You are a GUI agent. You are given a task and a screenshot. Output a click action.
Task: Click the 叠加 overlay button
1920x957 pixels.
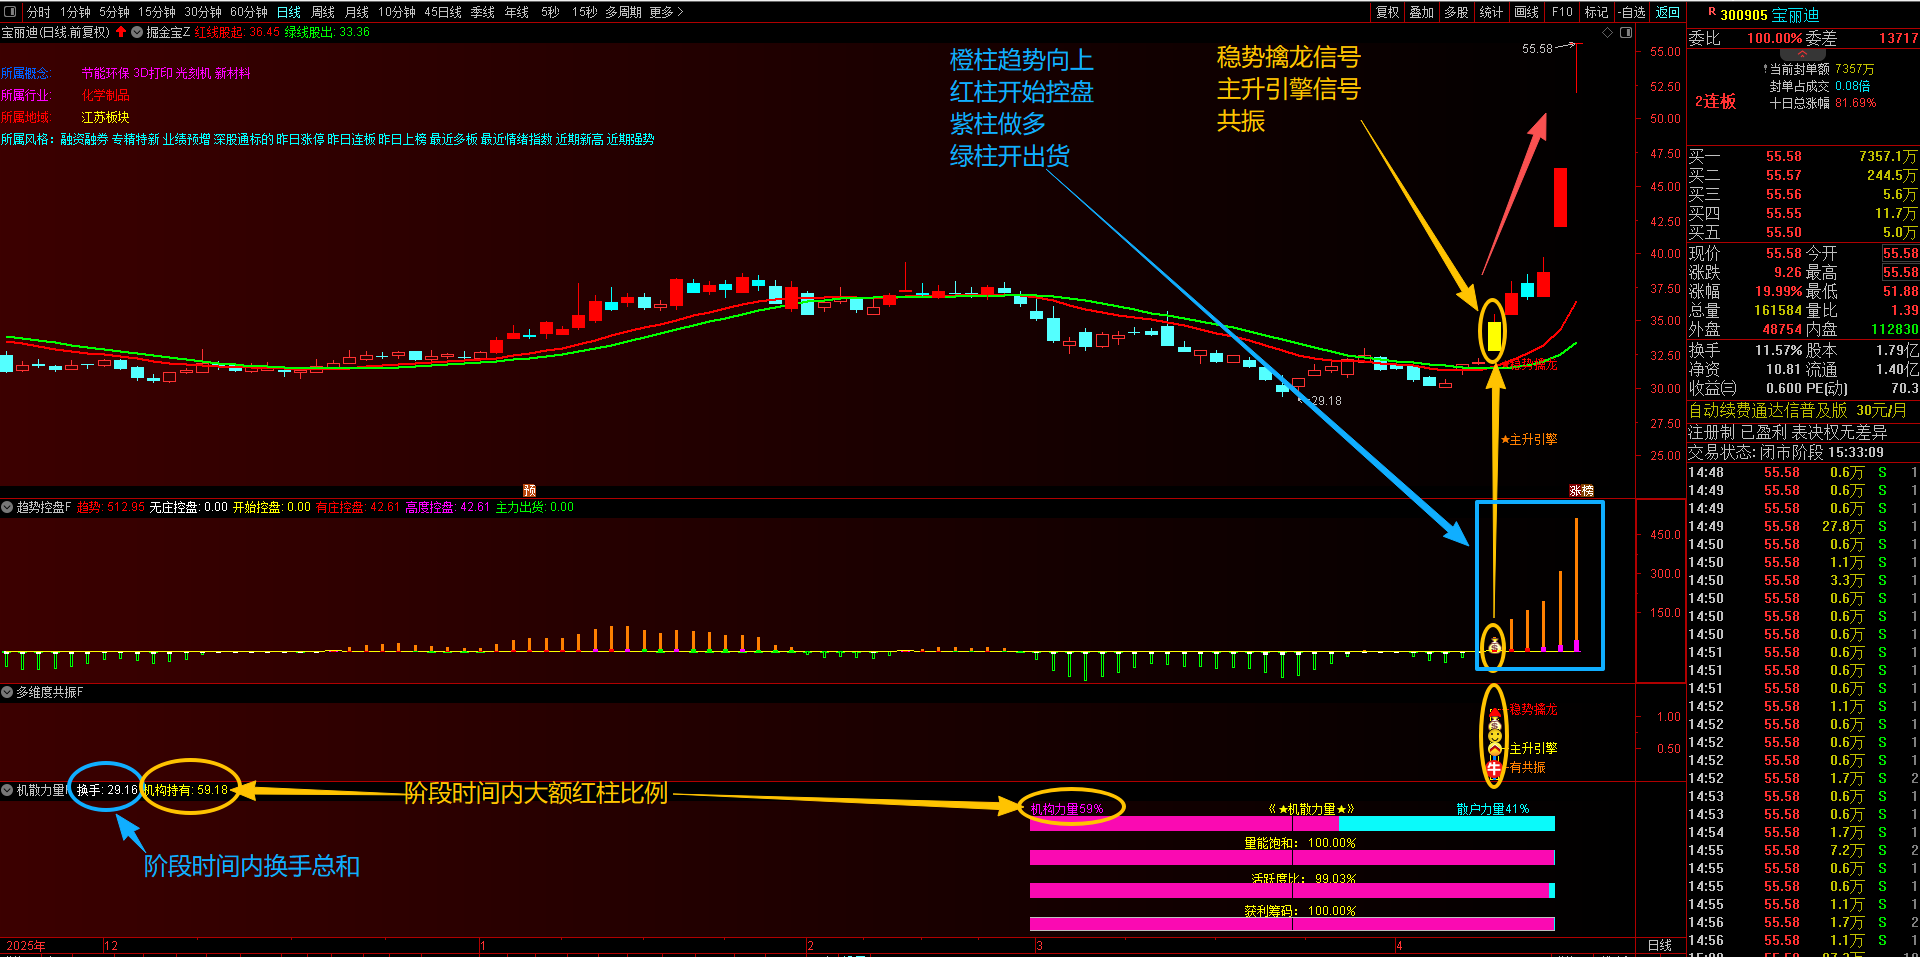pos(1422,12)
